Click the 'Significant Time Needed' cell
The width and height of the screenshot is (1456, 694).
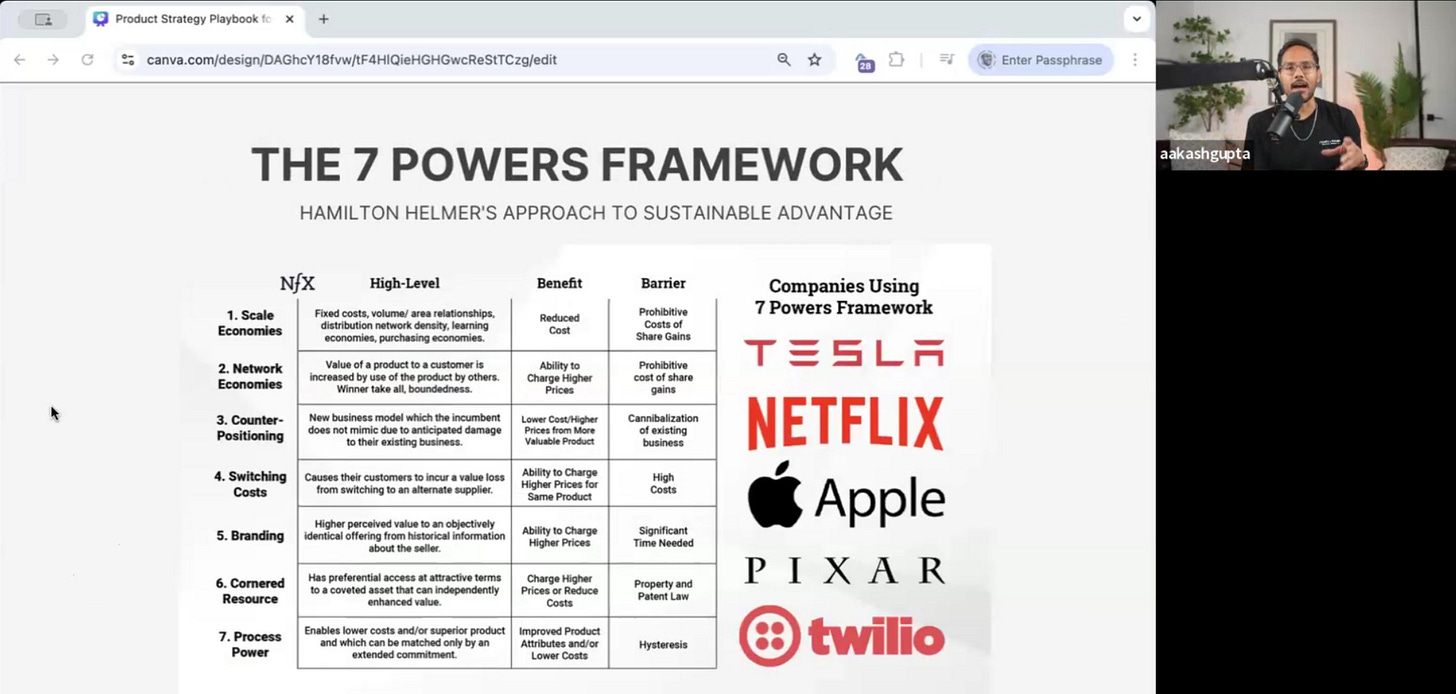click(663, 537)
